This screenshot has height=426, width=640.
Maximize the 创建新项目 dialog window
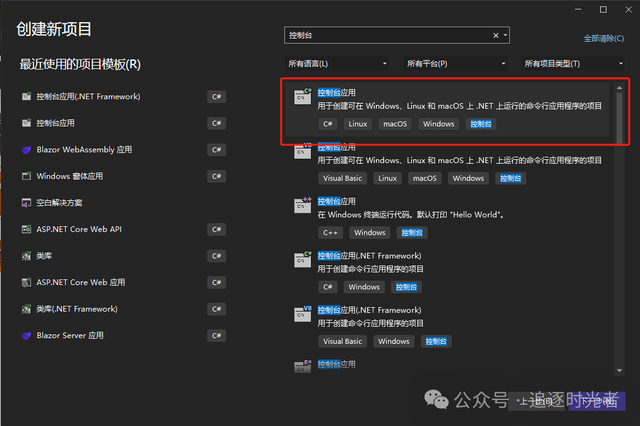603,9
